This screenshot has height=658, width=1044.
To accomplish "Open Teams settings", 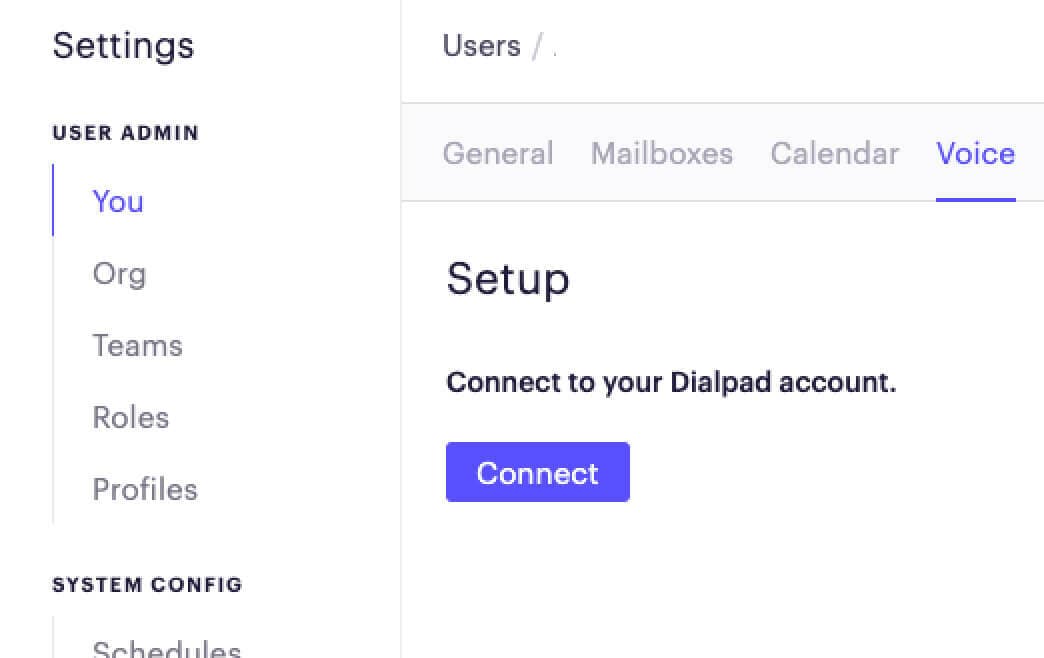I will point(137,346).
